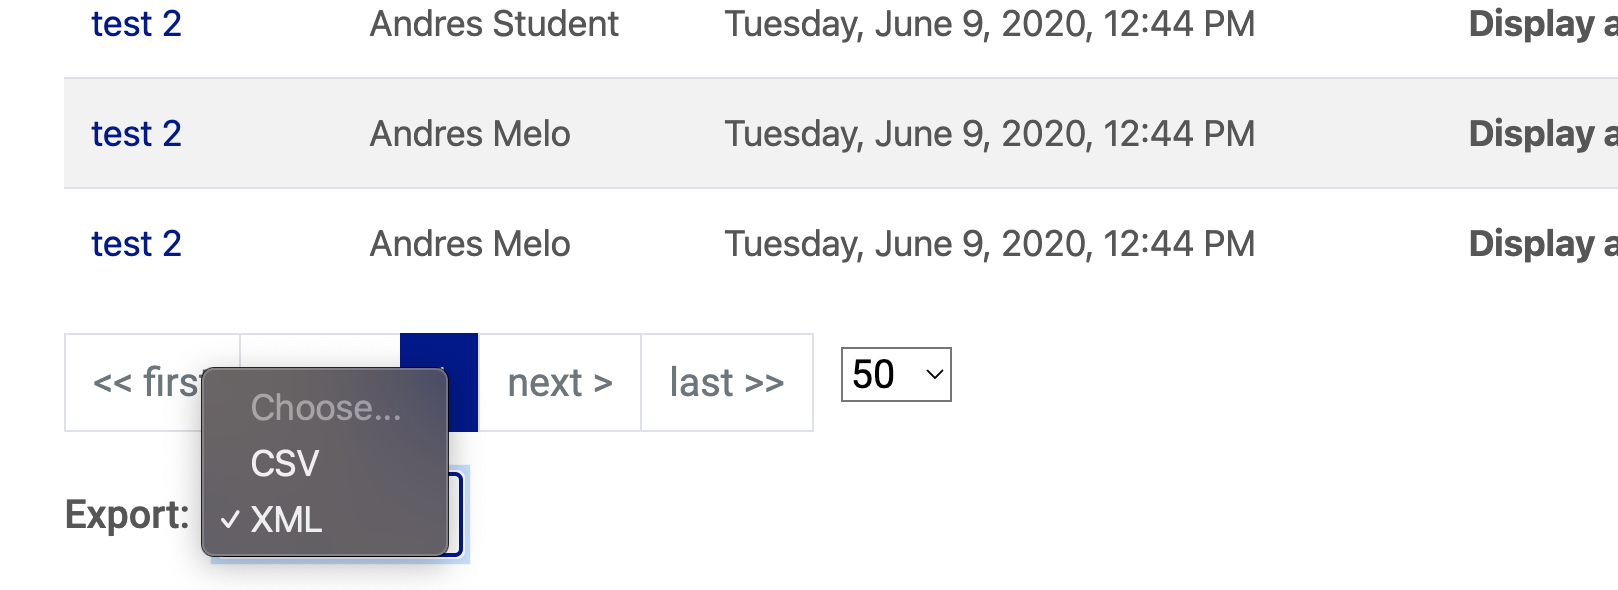Jump to the last page
This screenshot has width=1618, height=590.
[727, 383]
